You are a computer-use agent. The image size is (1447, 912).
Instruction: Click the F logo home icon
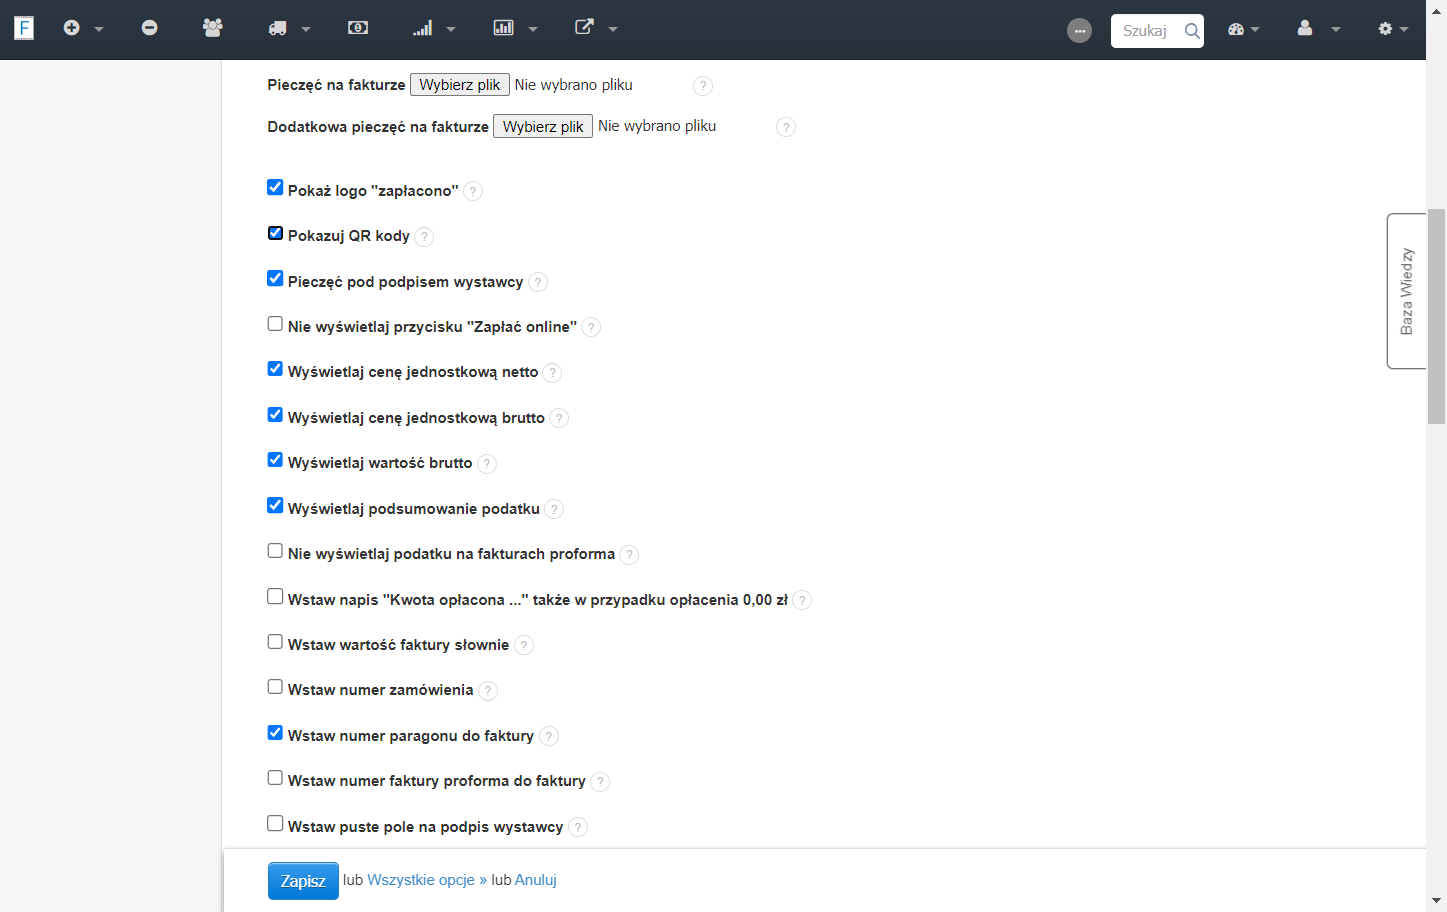[x=24, y=28]
